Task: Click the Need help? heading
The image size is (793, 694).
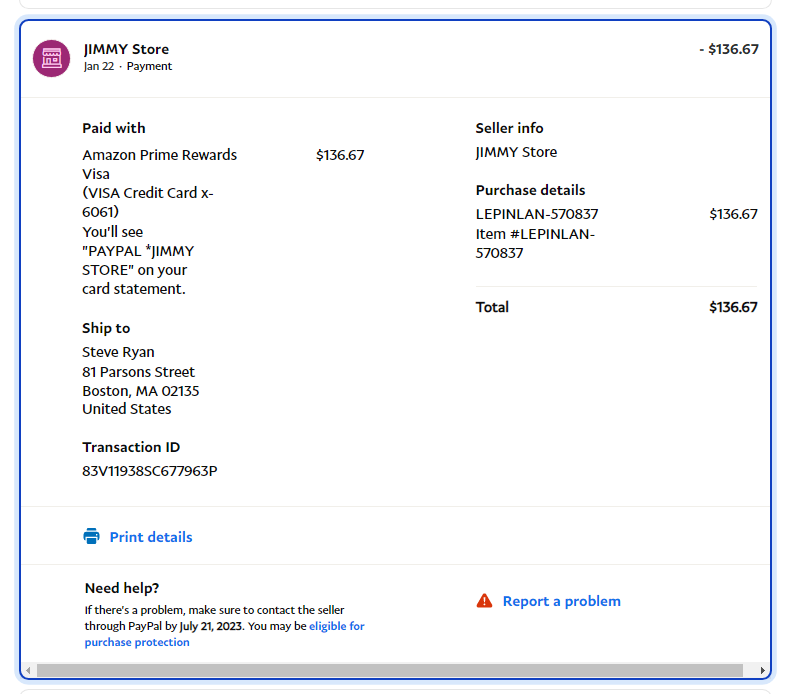Action: point(122,588)
